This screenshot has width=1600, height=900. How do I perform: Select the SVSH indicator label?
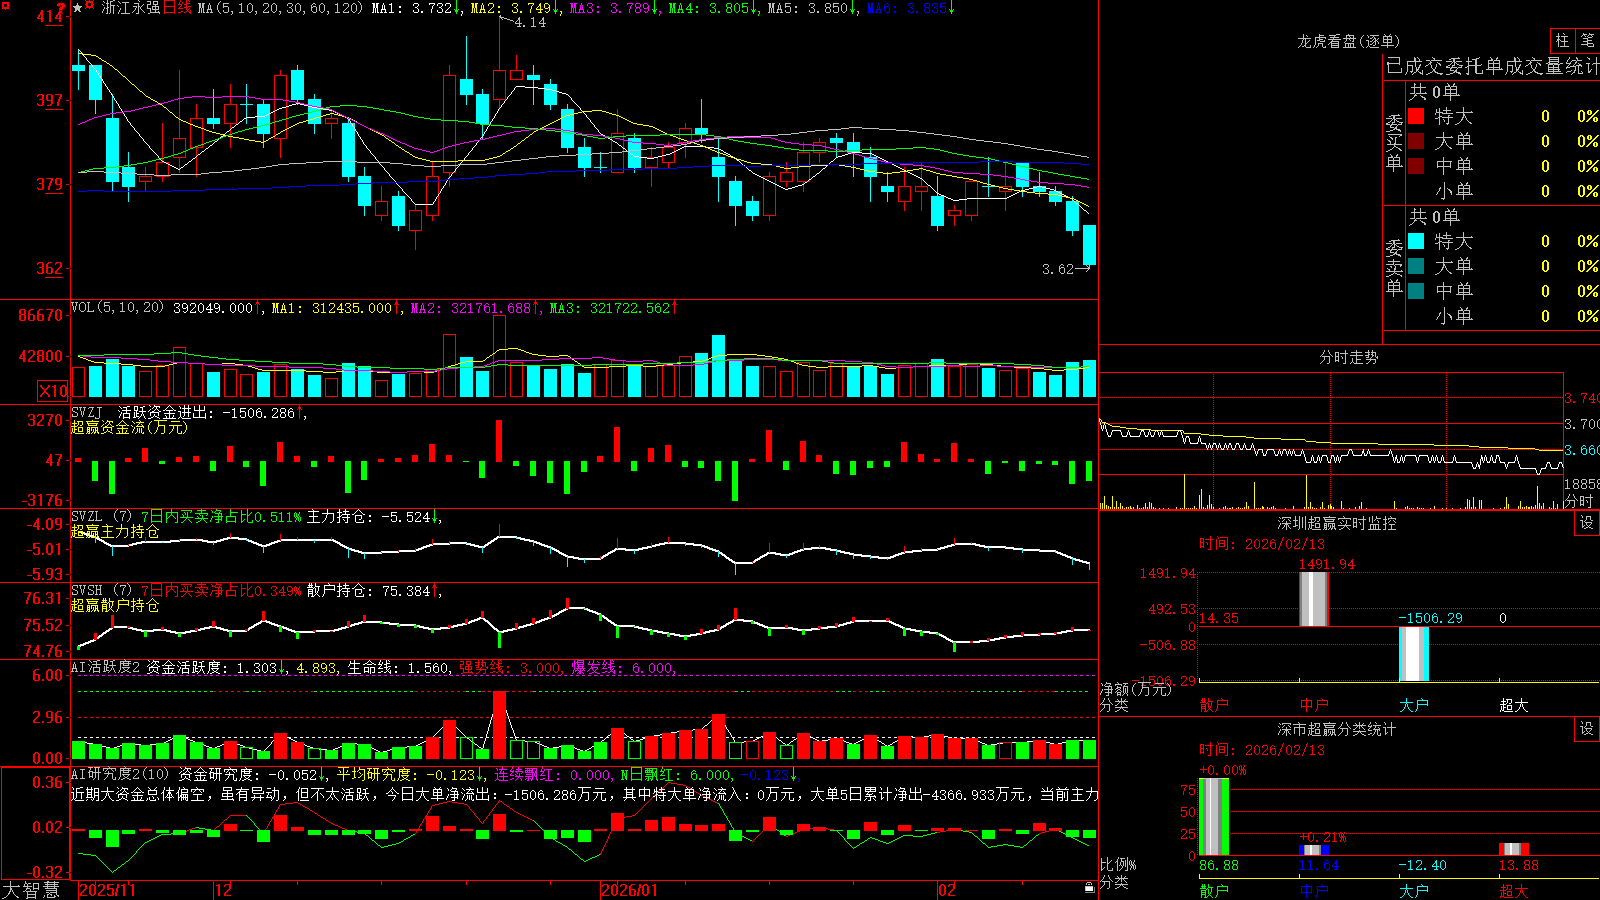pyautogui.click(x=86, y=591)
